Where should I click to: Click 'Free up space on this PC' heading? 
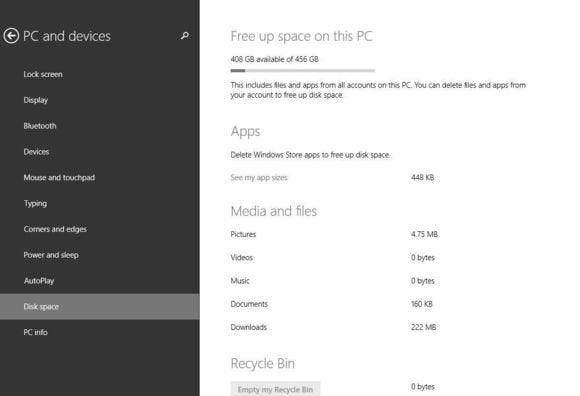click(301, 36)
